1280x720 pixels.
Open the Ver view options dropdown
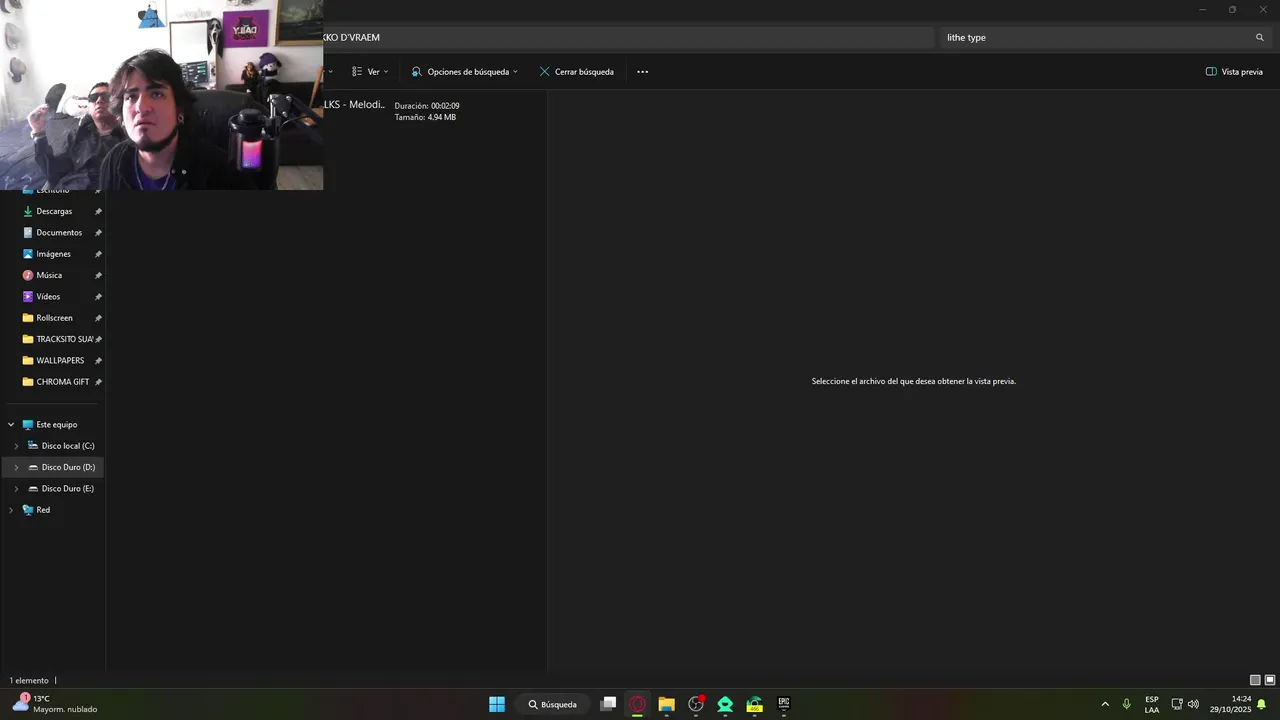pyautogui.click(x=370, y=72)
